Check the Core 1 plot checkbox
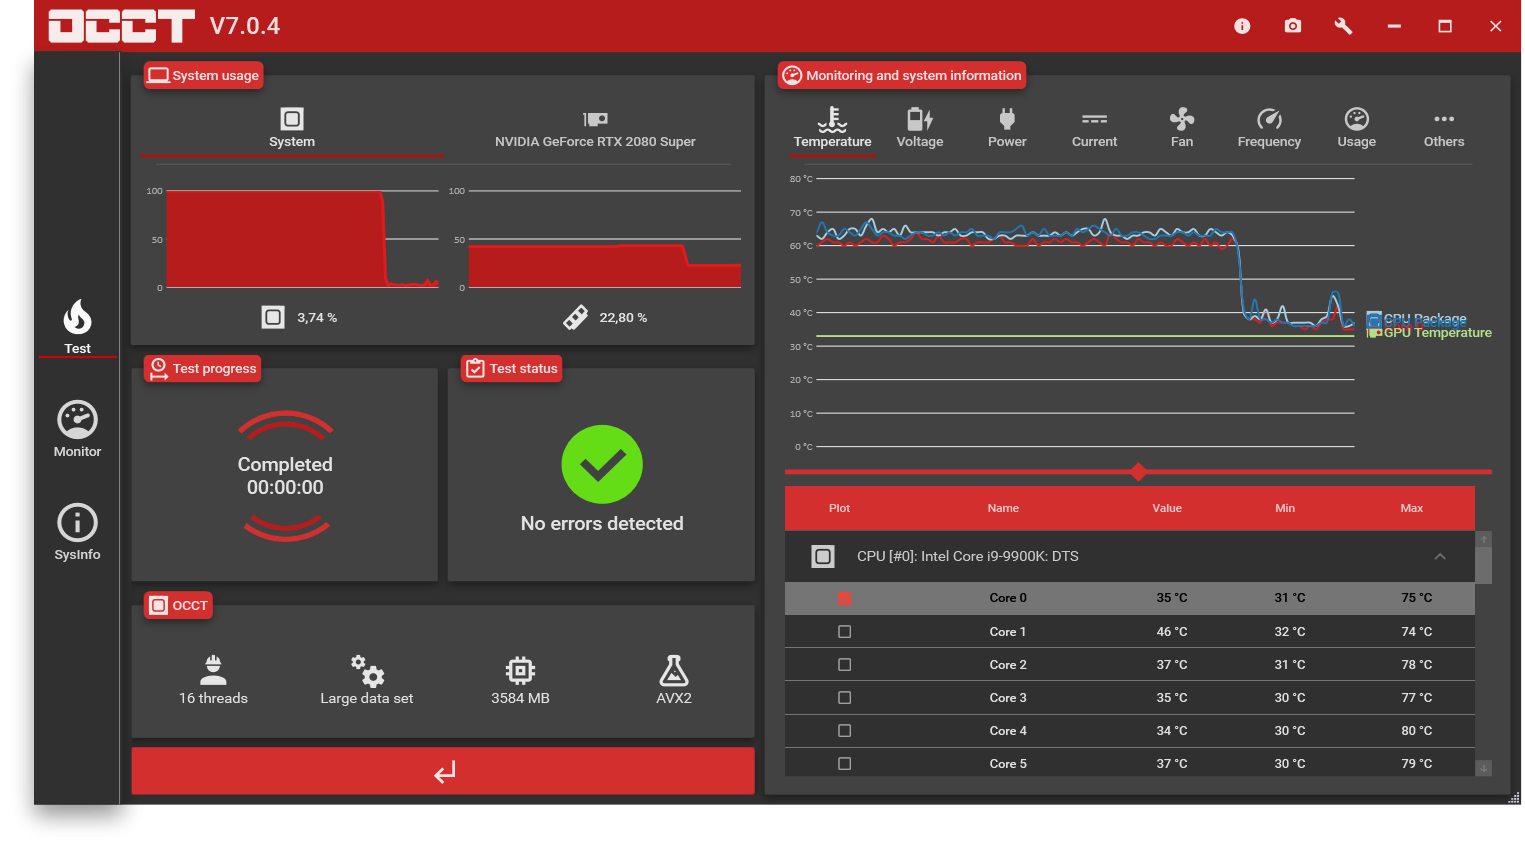Viewport: 1525px width, 850px height. tap(845, 632)
